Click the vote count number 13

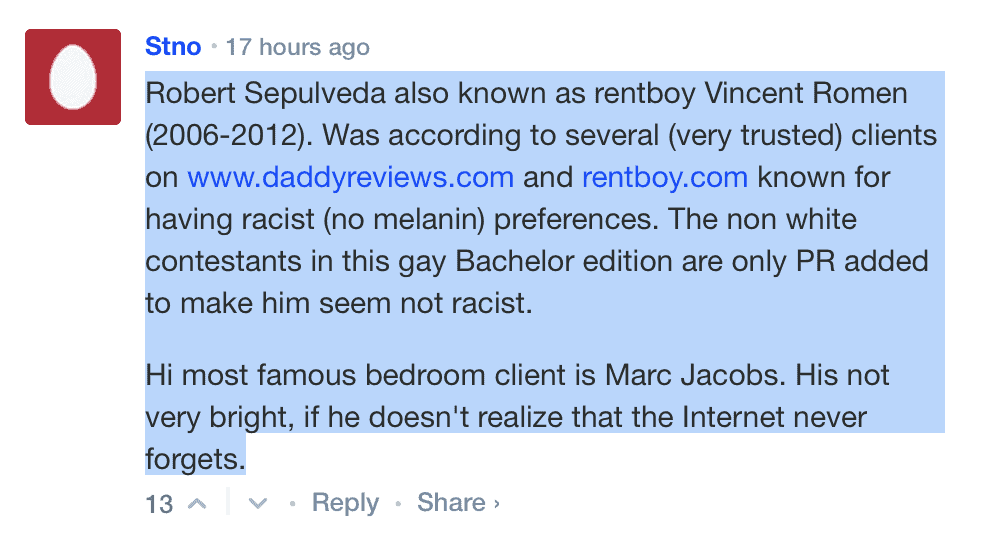coord(159,504)
